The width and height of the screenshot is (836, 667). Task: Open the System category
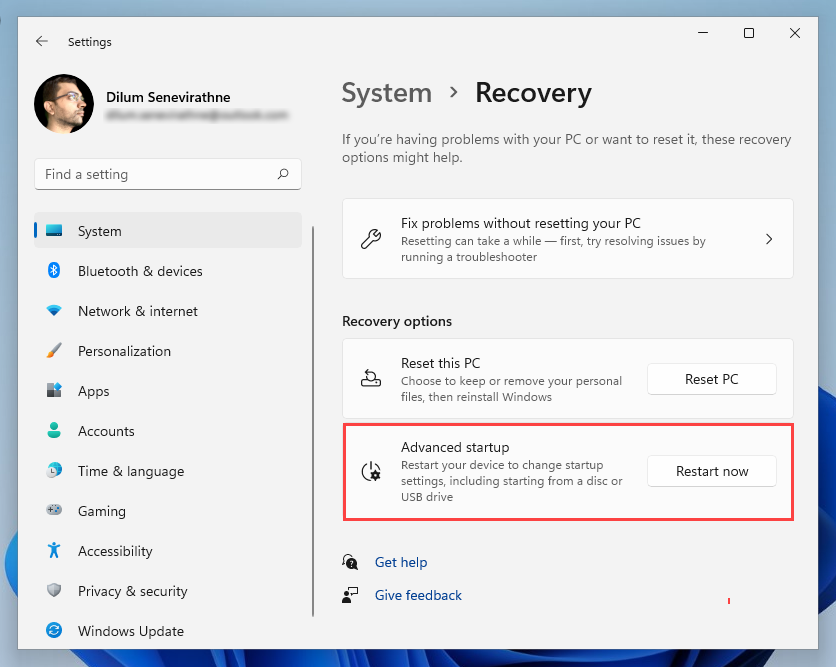100,231
